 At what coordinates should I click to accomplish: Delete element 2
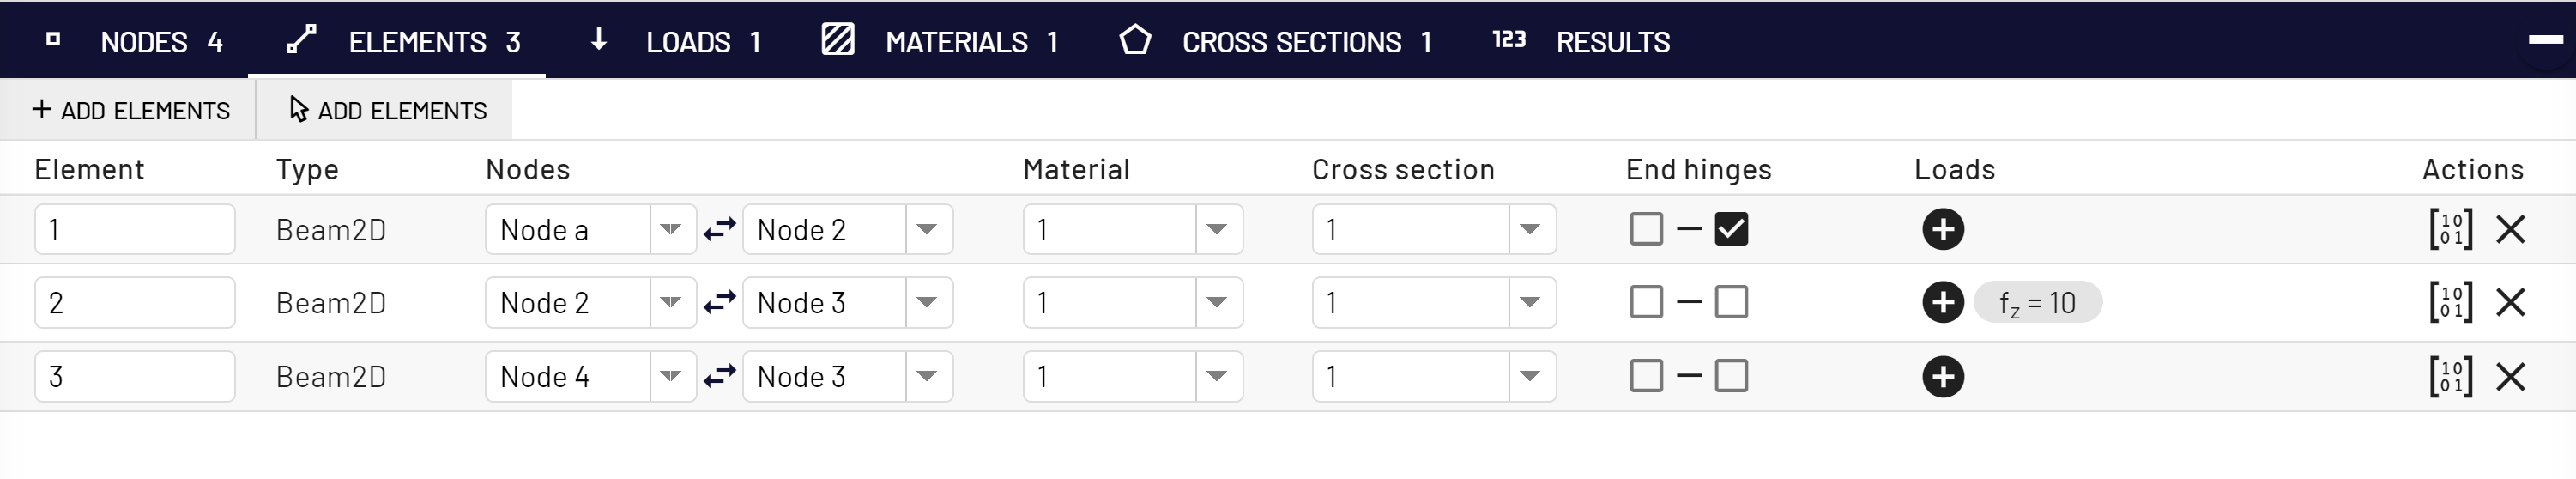click(2511, 303)
